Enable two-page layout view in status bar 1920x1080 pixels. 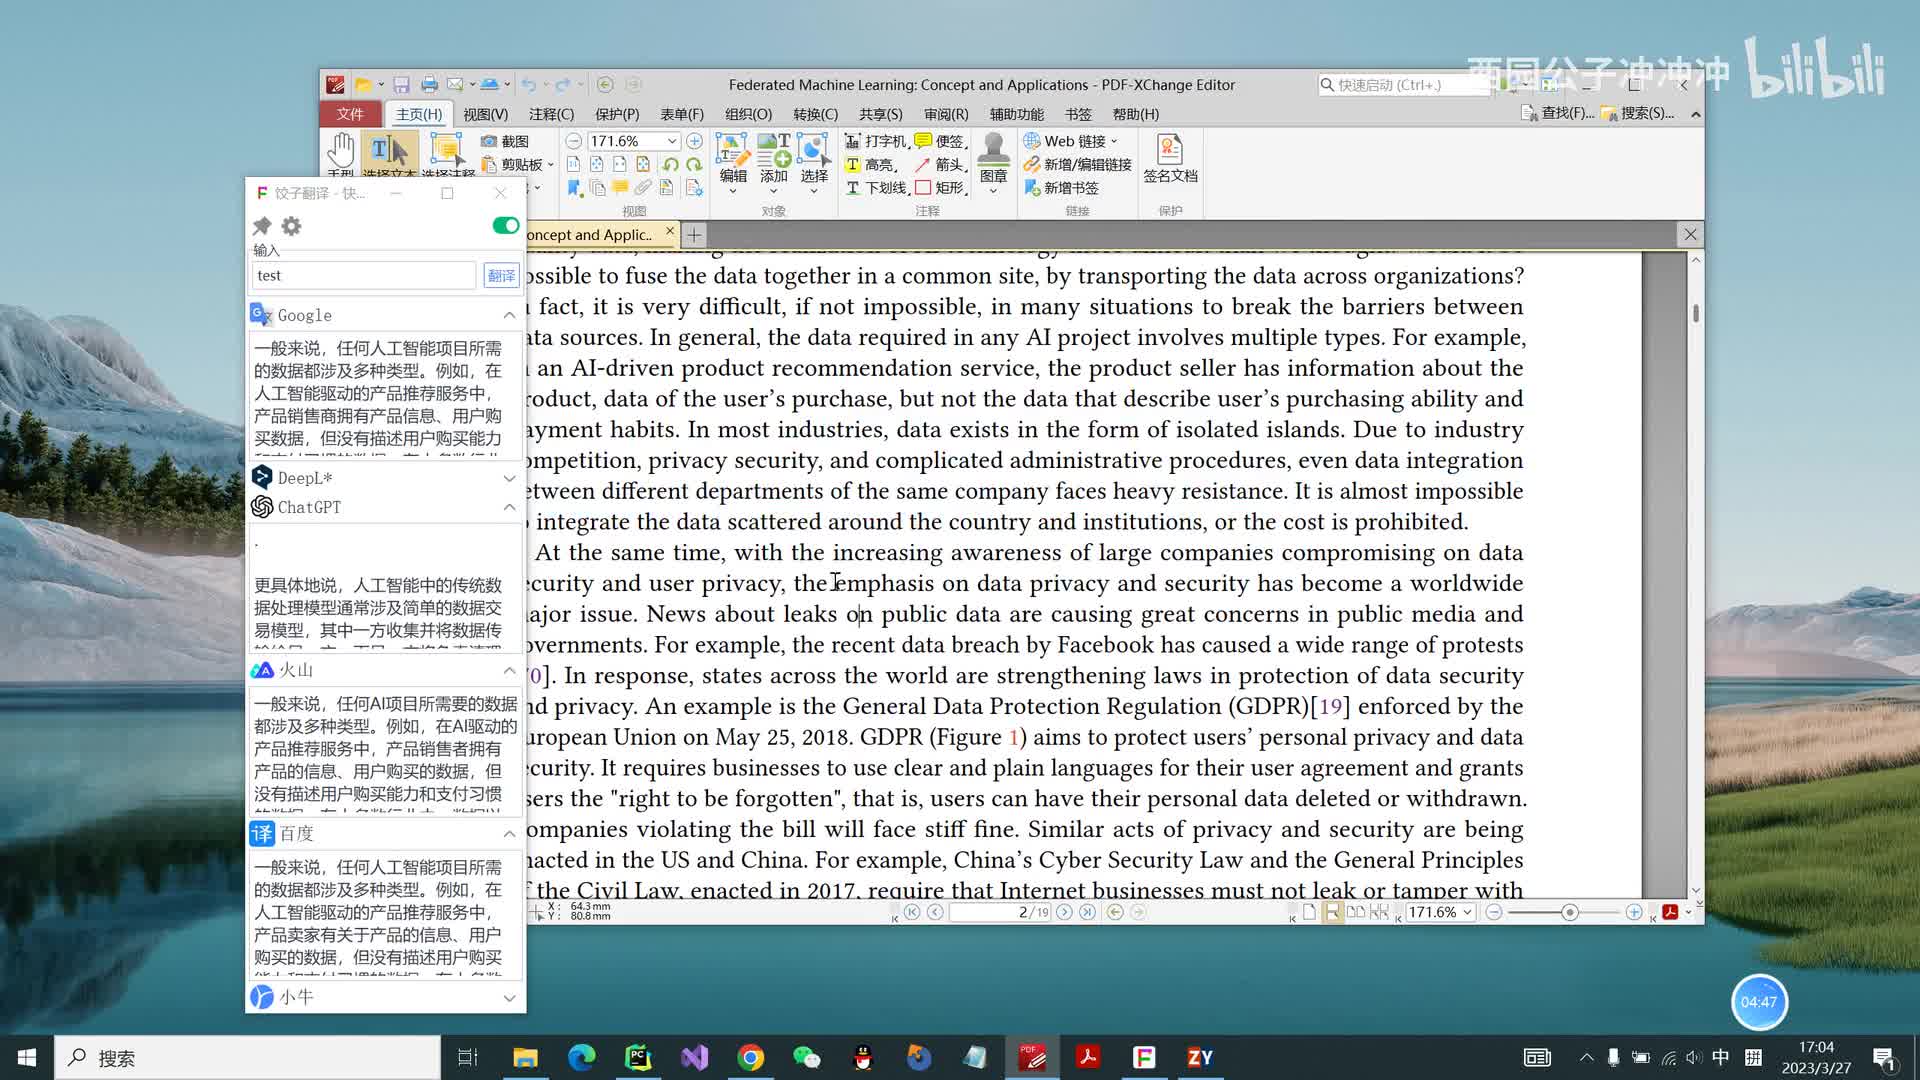tap(1355, 912)
